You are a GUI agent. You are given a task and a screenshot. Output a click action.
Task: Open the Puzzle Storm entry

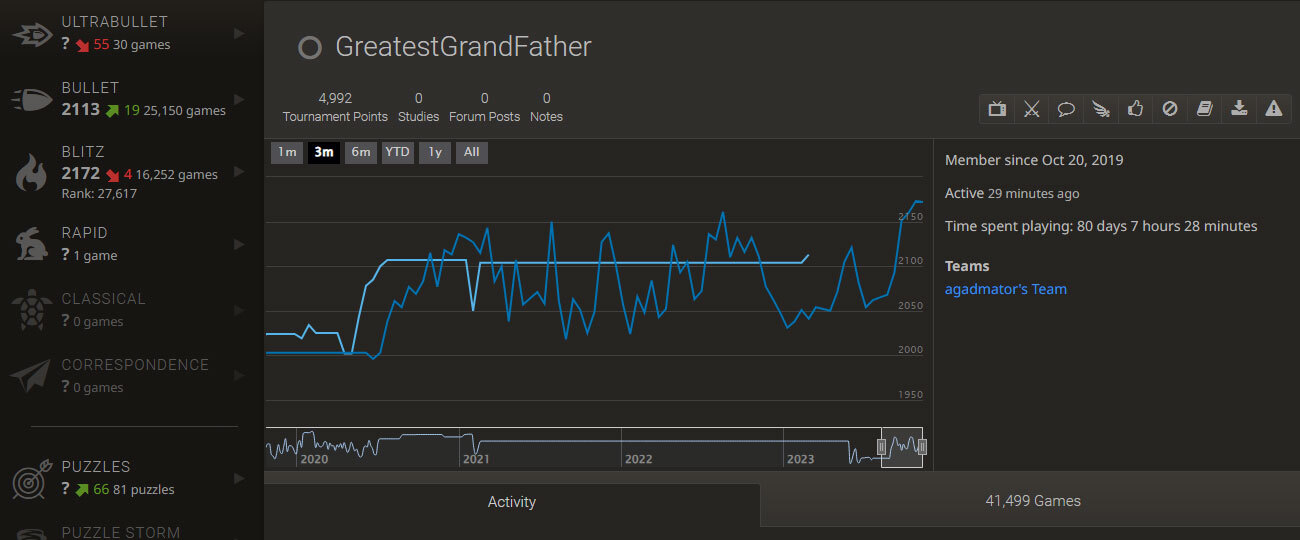point(120,532)
